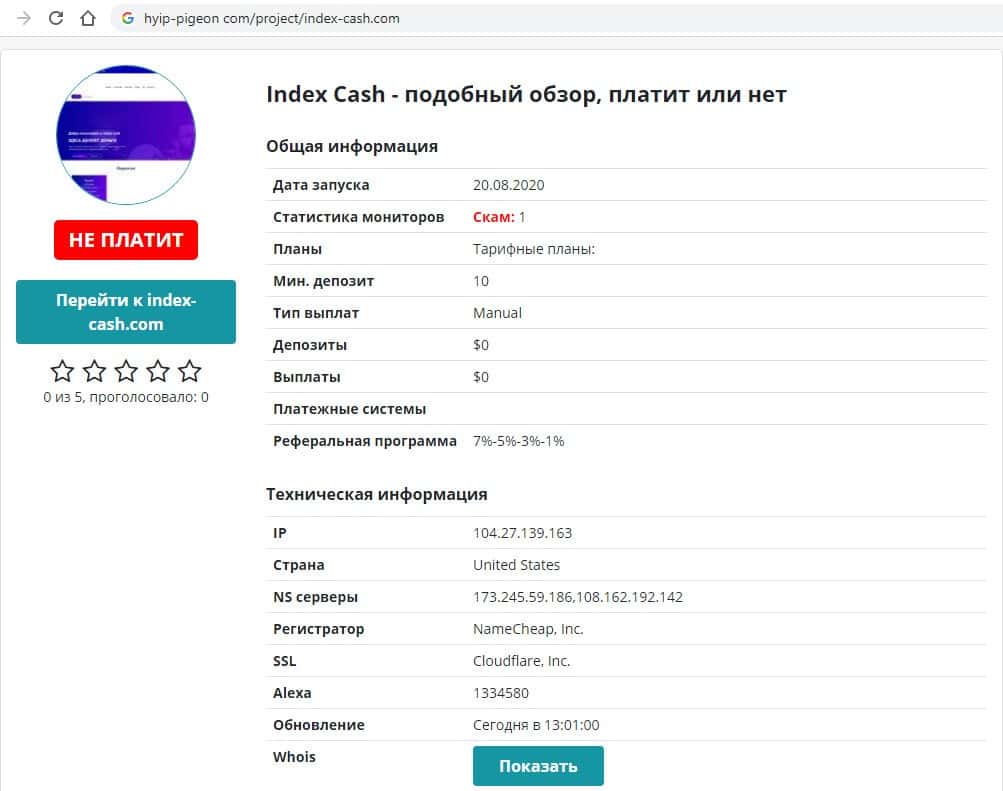This screenshot has height=791, width=1003.
Task: Click Перейти к index-cash.com button
Action: point(126,312)
